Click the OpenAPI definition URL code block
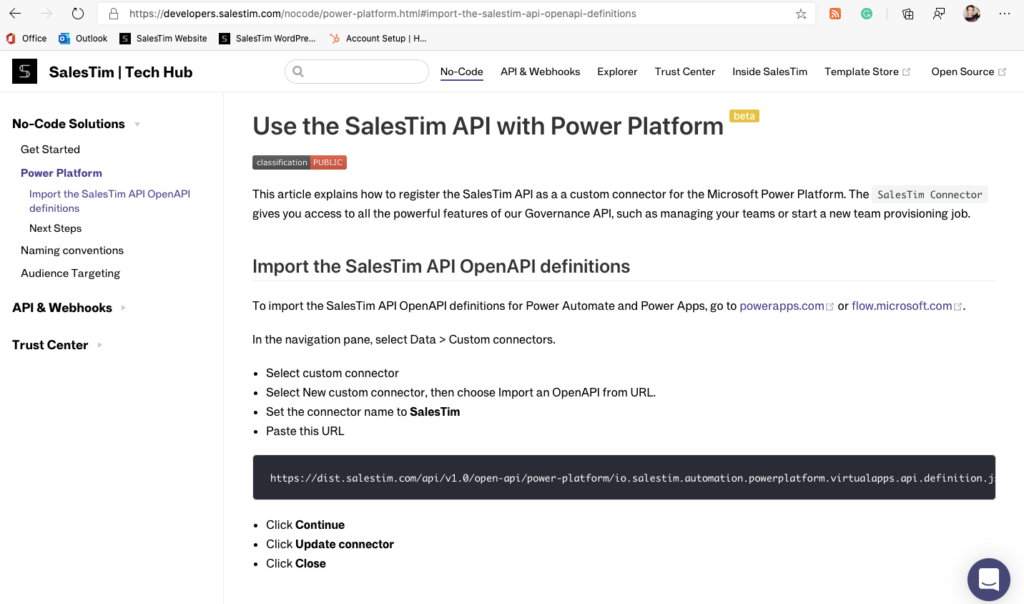This screenshot has width=1024, height=604. point(624,477)
